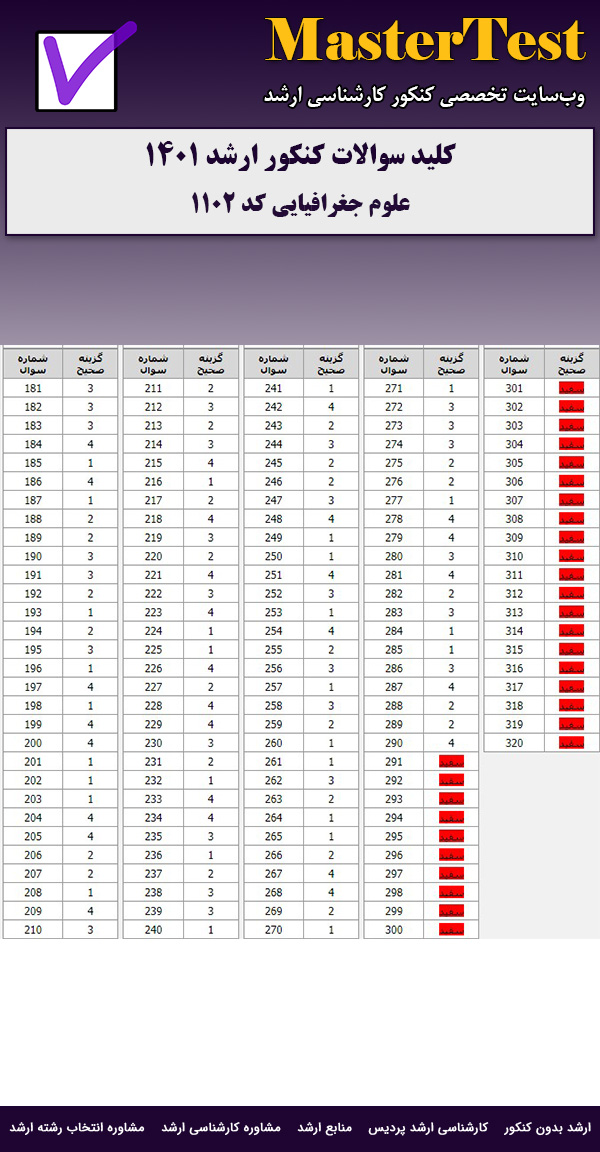Image resolution: width=600 pixels, height=1152 pixels.
Task: Click the question number 211 cell
Action: (x=153, y=389)
